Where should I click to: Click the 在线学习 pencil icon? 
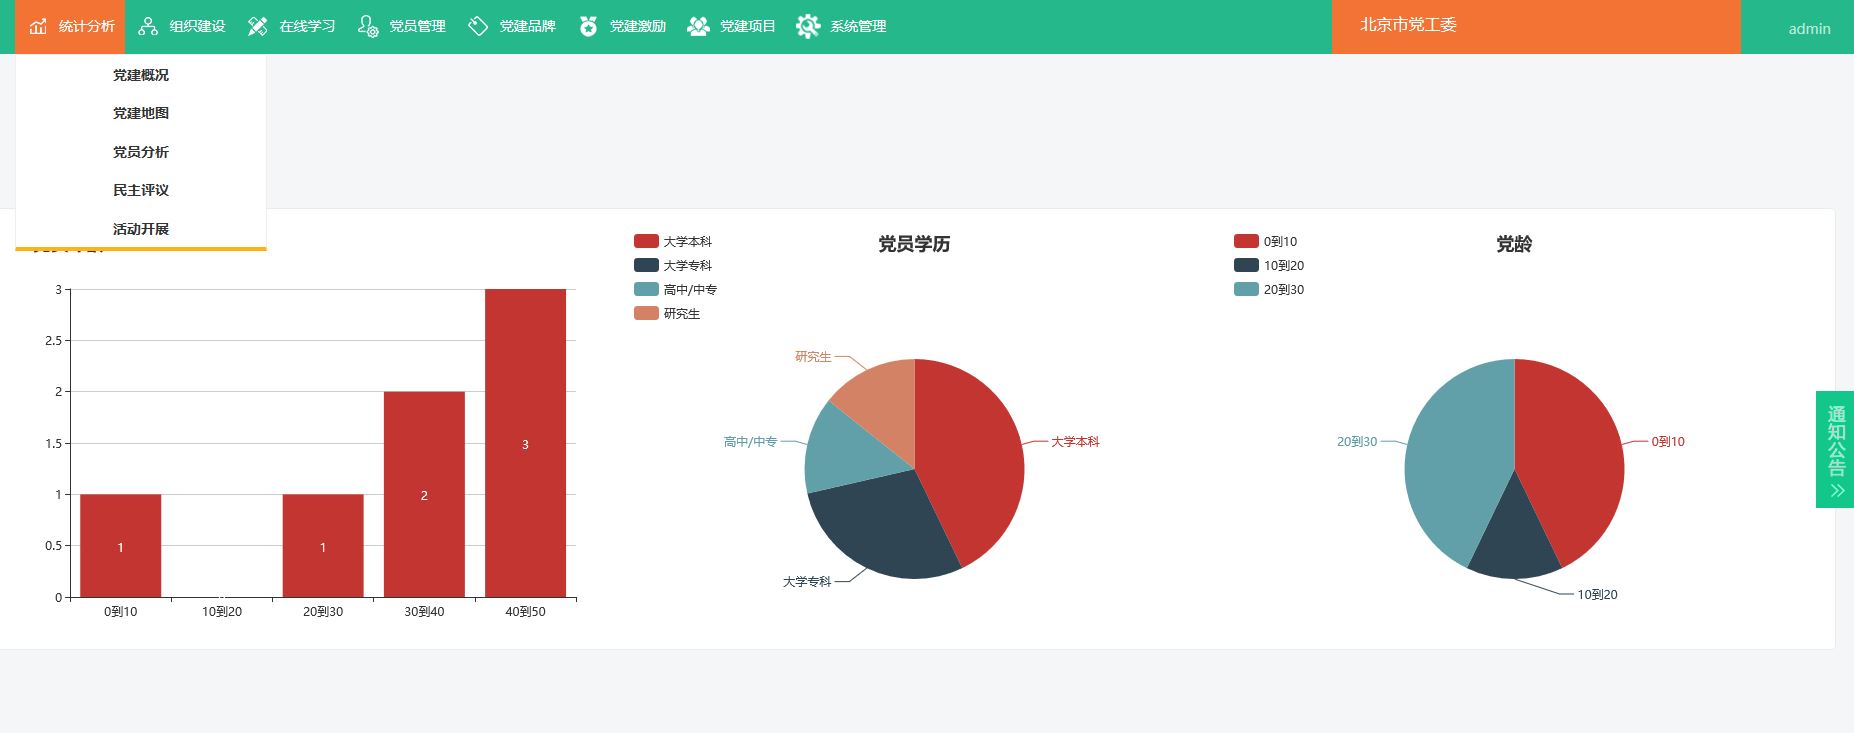click(x=258, y=26)
